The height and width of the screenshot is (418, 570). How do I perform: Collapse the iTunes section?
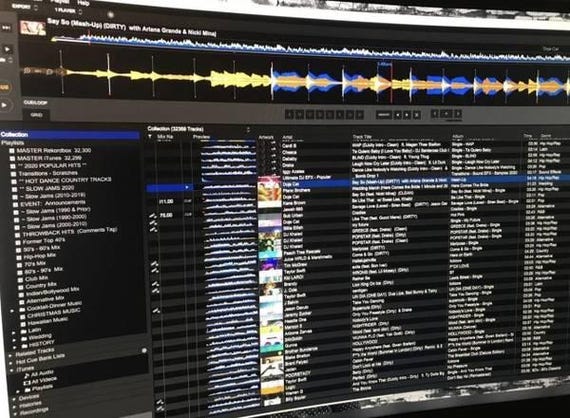coord(12,371)
